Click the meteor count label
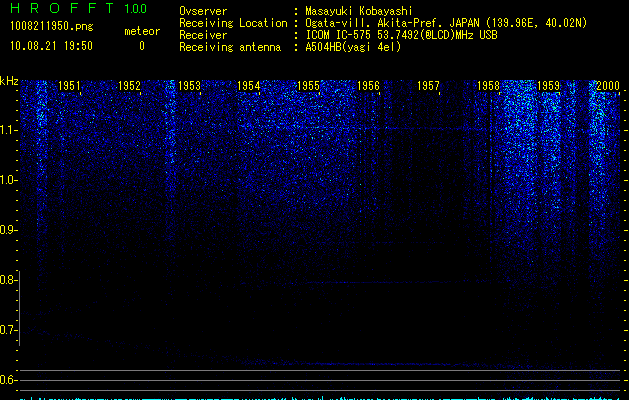 (x=142, y=31)
